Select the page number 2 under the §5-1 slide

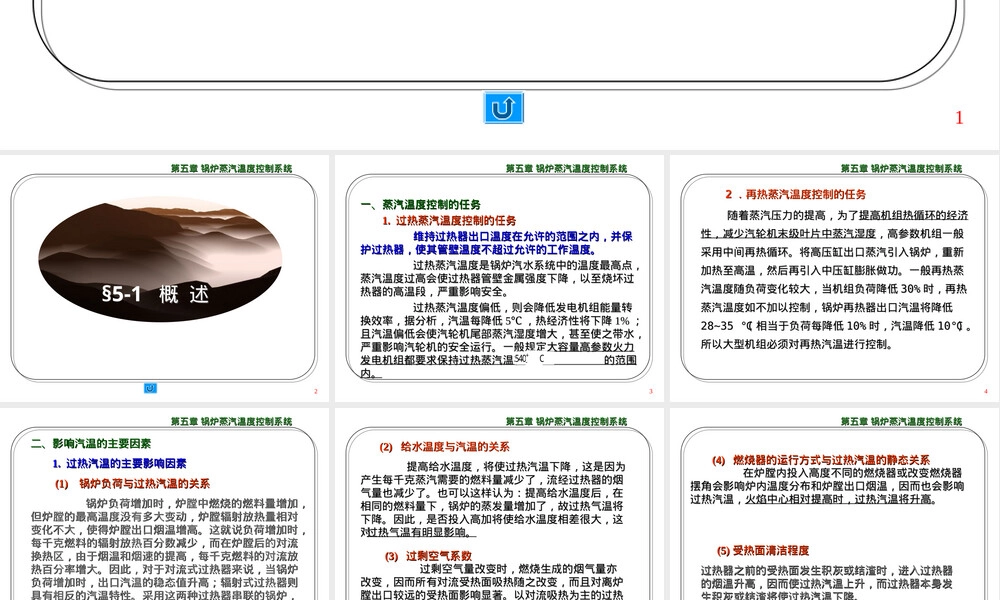pyautogui.click(x=316, y=391)
